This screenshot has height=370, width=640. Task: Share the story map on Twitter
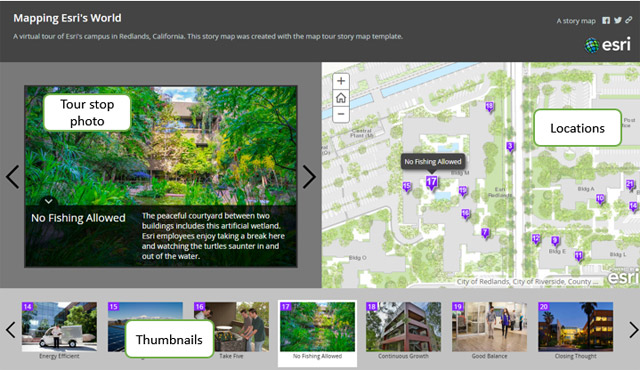point(618,20)
